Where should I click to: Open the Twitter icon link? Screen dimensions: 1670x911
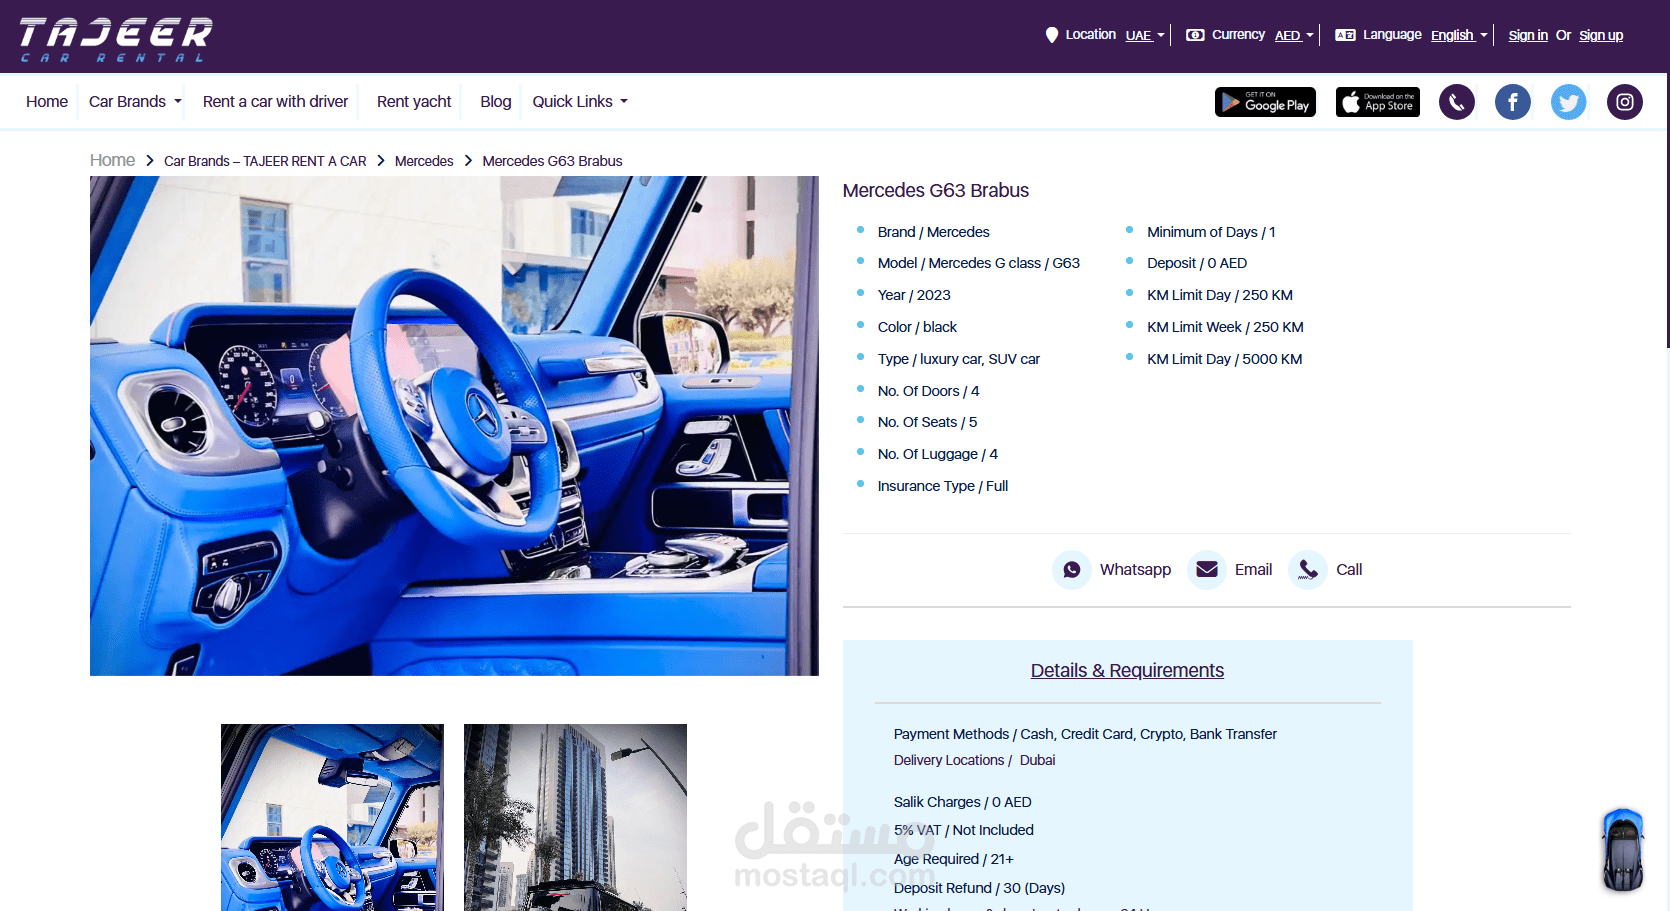click(1569, 102)
